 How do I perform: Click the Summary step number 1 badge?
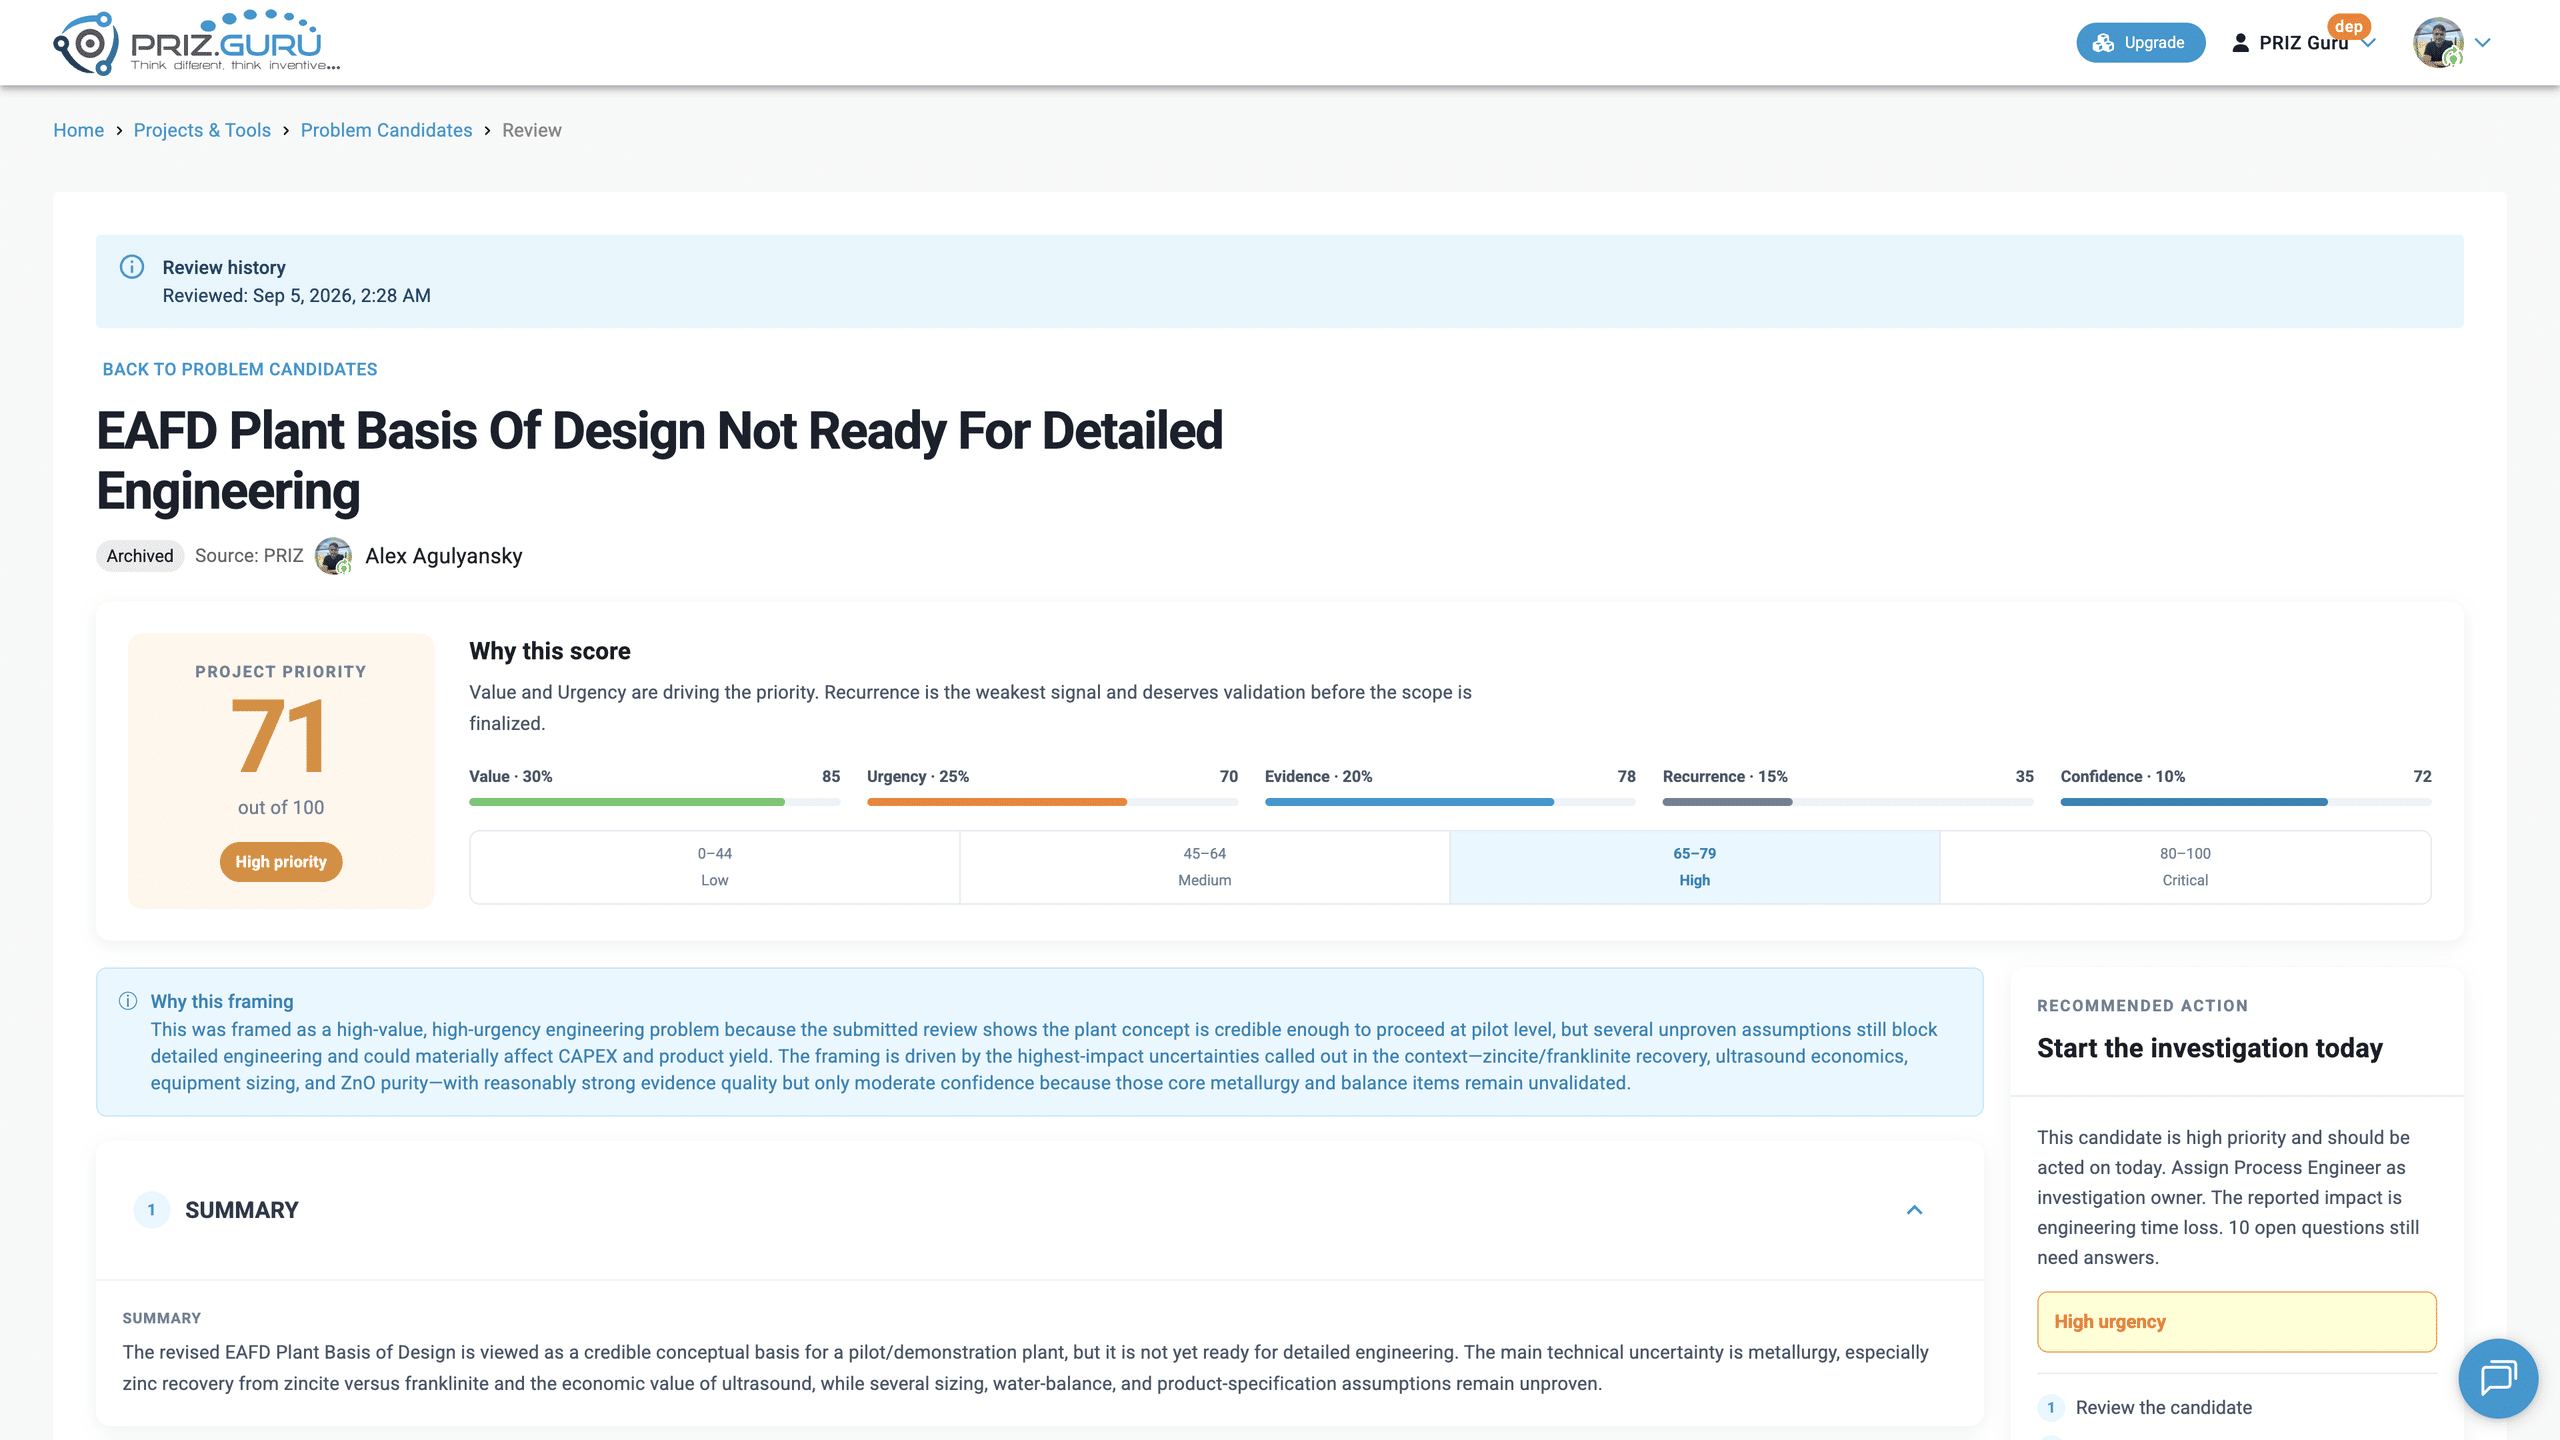click(x=152, y=1210)
